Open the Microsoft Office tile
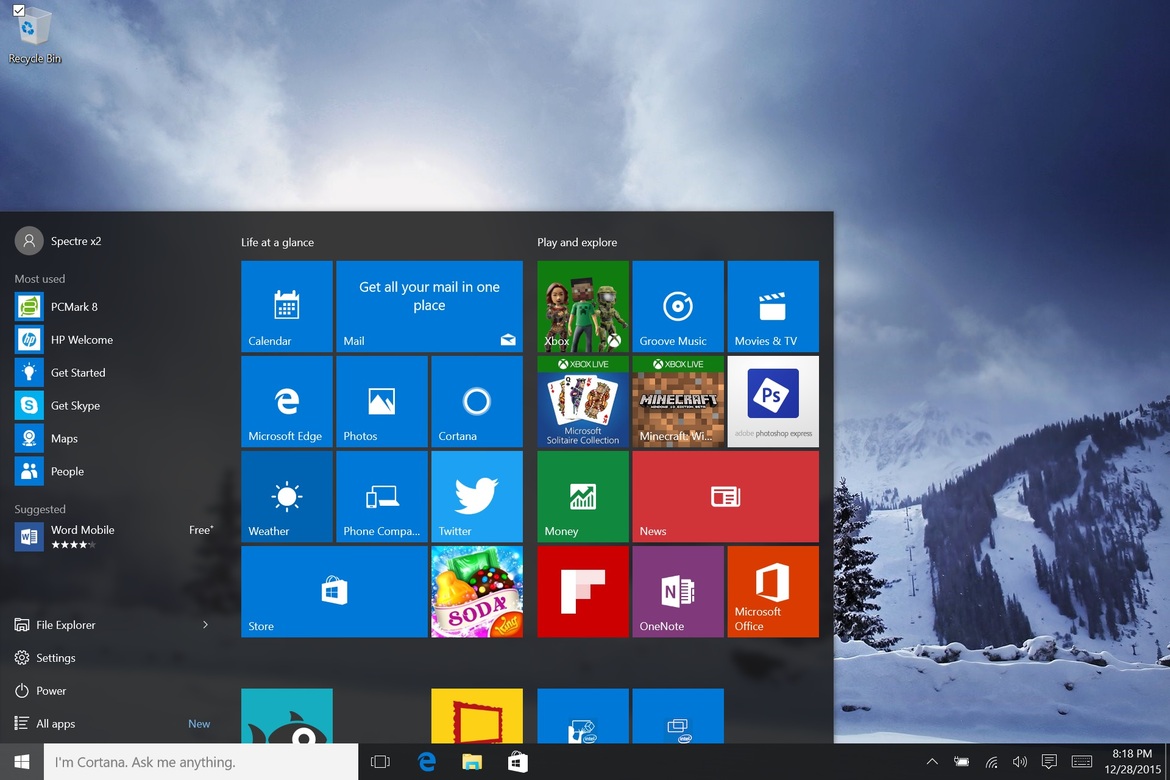1170x780 pixels. pyautogui.click(x=773, y=591)
